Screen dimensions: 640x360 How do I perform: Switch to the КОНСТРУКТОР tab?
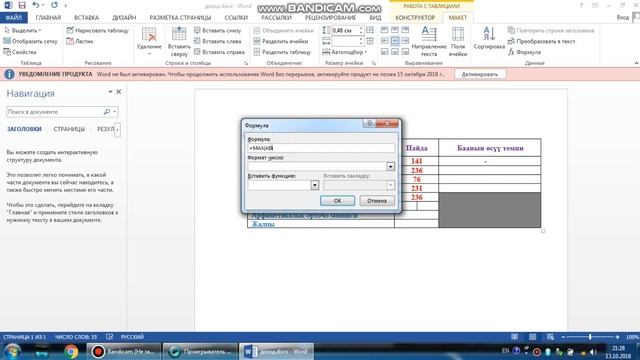coord(415,18)
